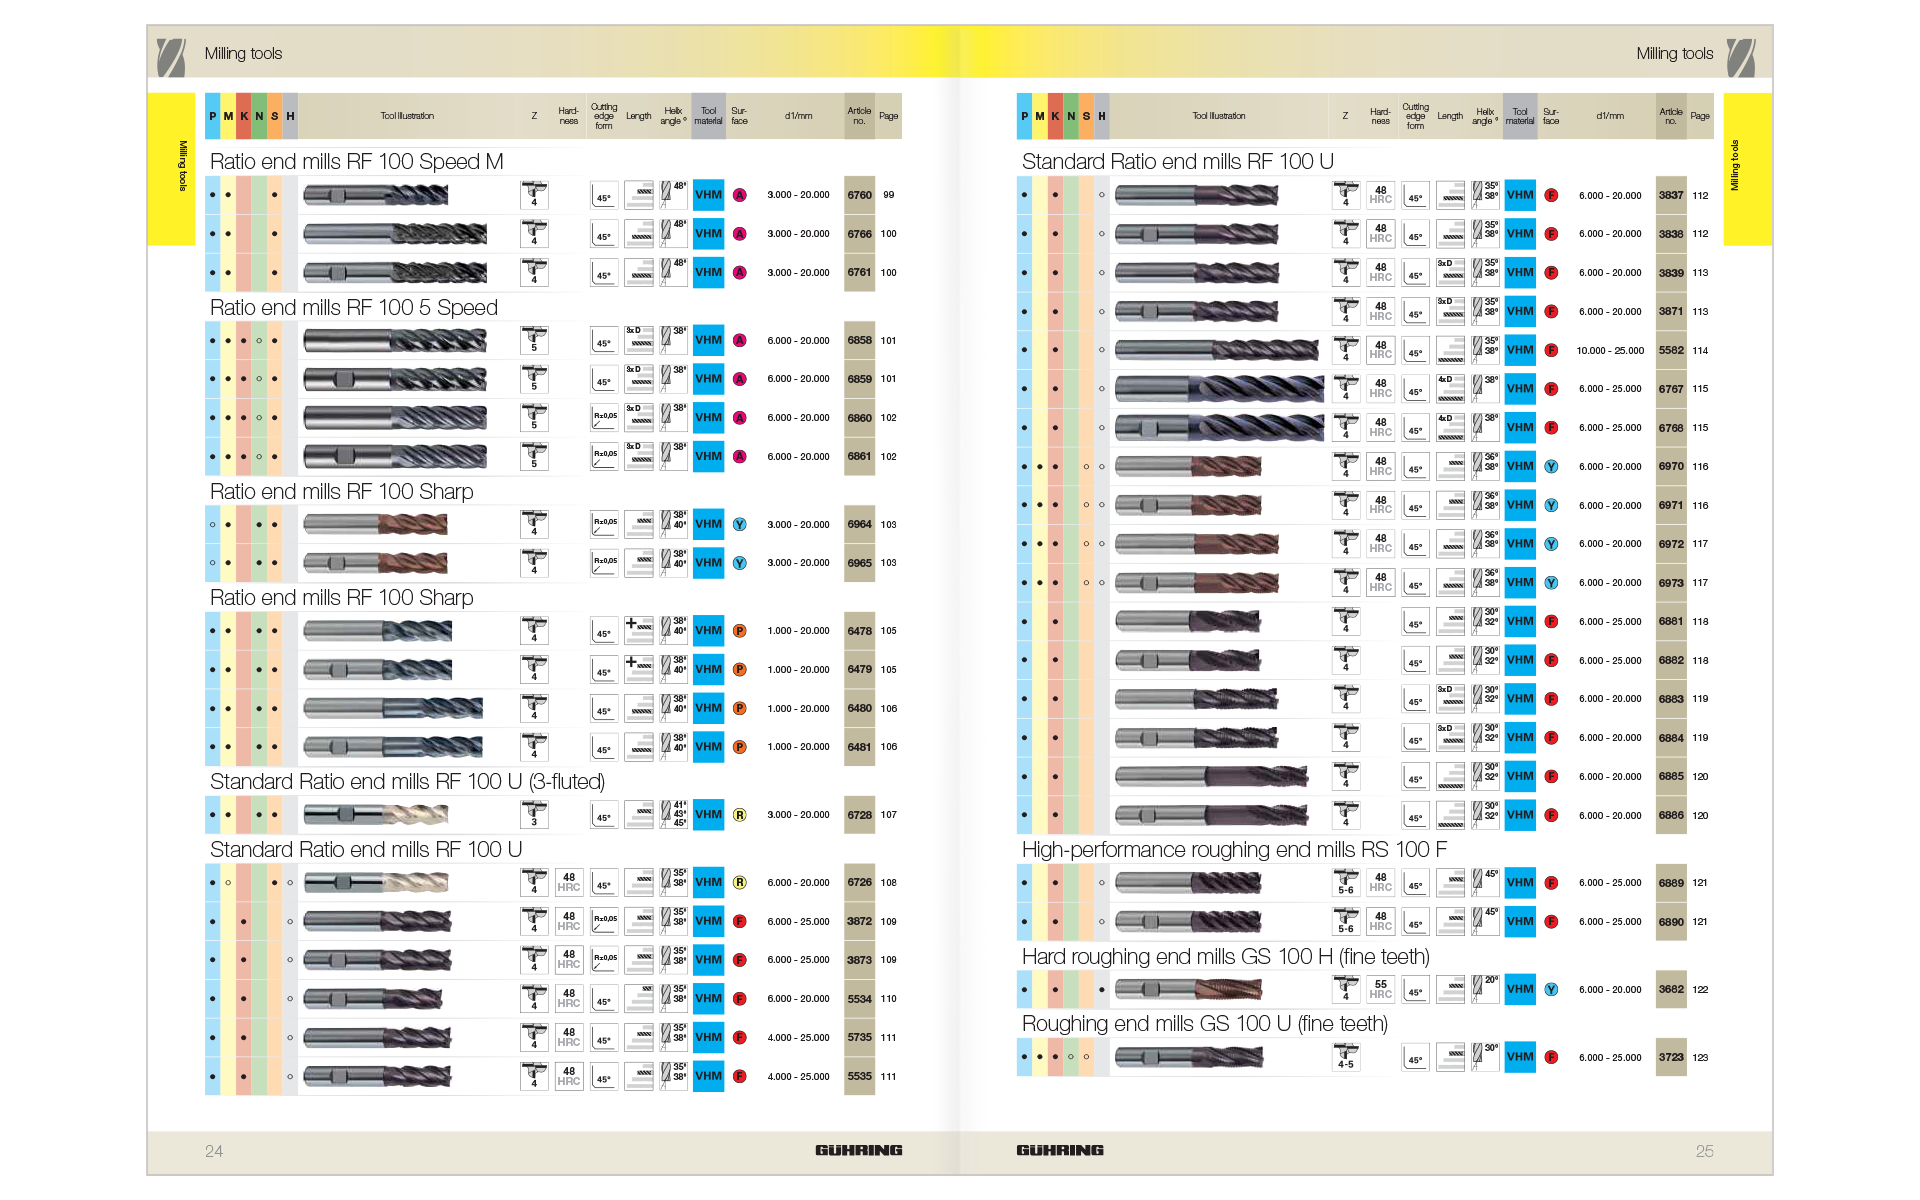Click page number 25 at bottom right

pos(1705,1151)
